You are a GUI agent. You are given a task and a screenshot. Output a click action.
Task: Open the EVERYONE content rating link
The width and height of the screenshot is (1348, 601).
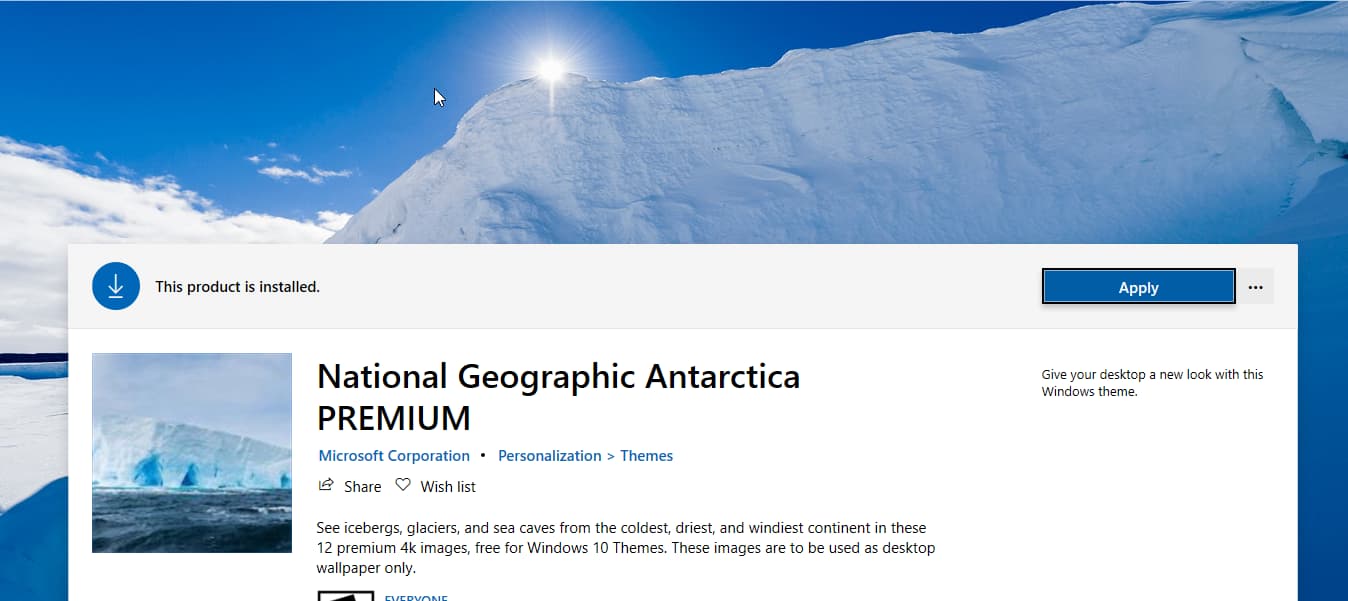coord(416,598)
